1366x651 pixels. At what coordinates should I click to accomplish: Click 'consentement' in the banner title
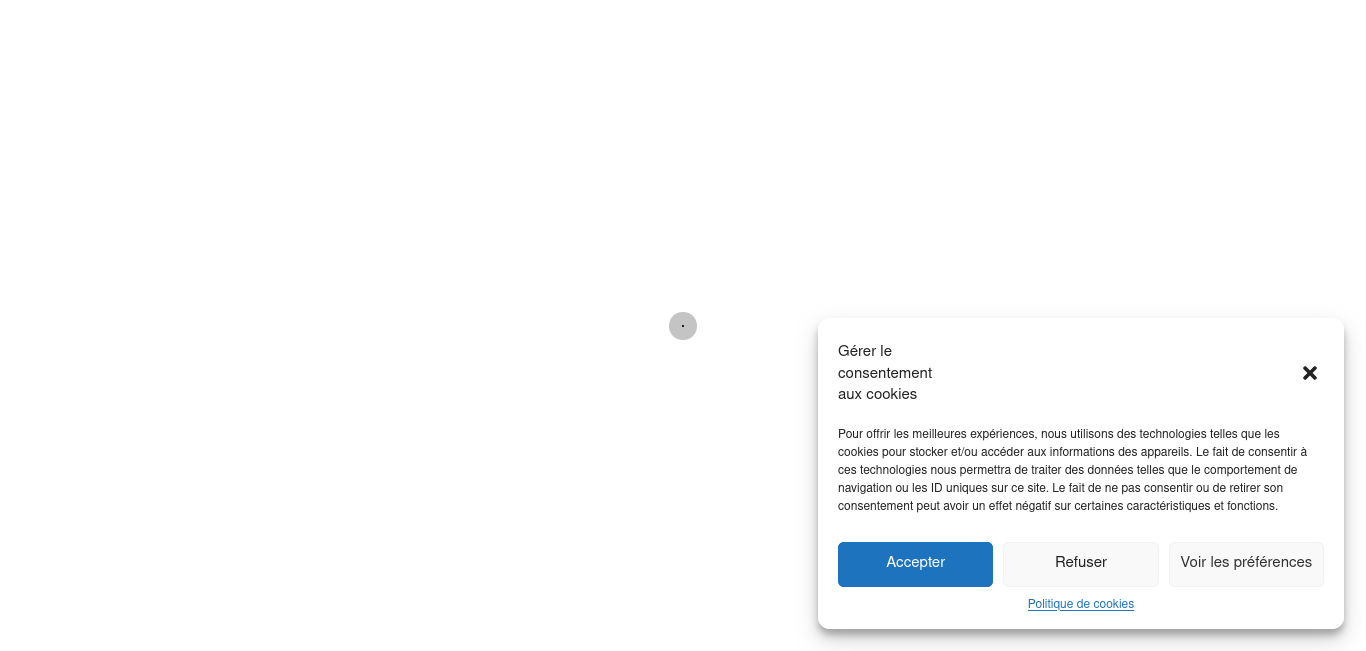click(885, 373)
